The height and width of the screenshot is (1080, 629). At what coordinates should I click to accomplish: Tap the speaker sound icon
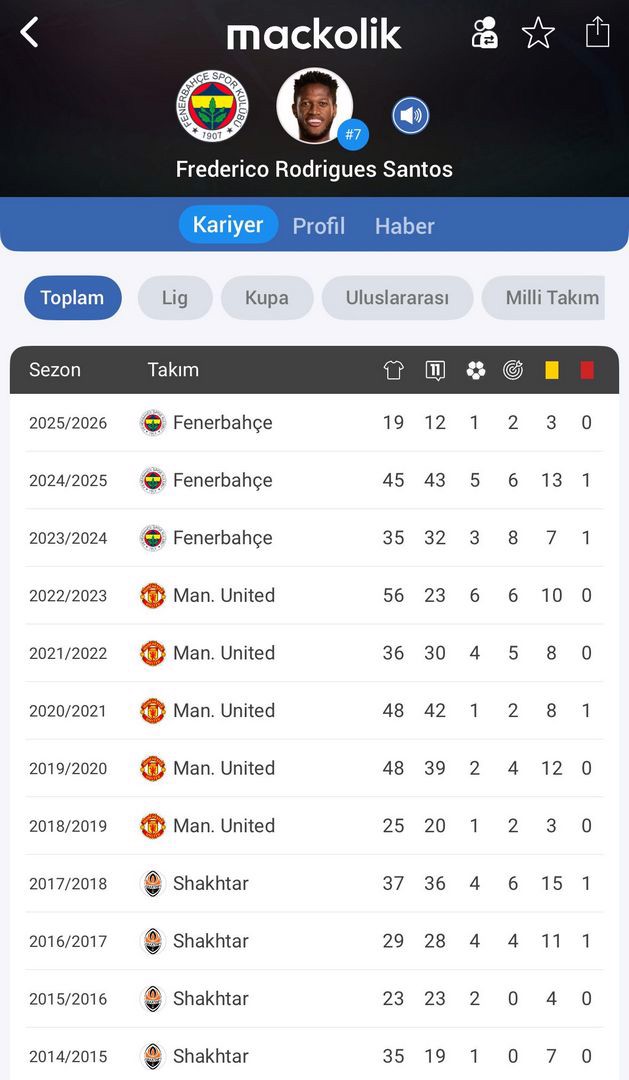[x=410, y=116]
